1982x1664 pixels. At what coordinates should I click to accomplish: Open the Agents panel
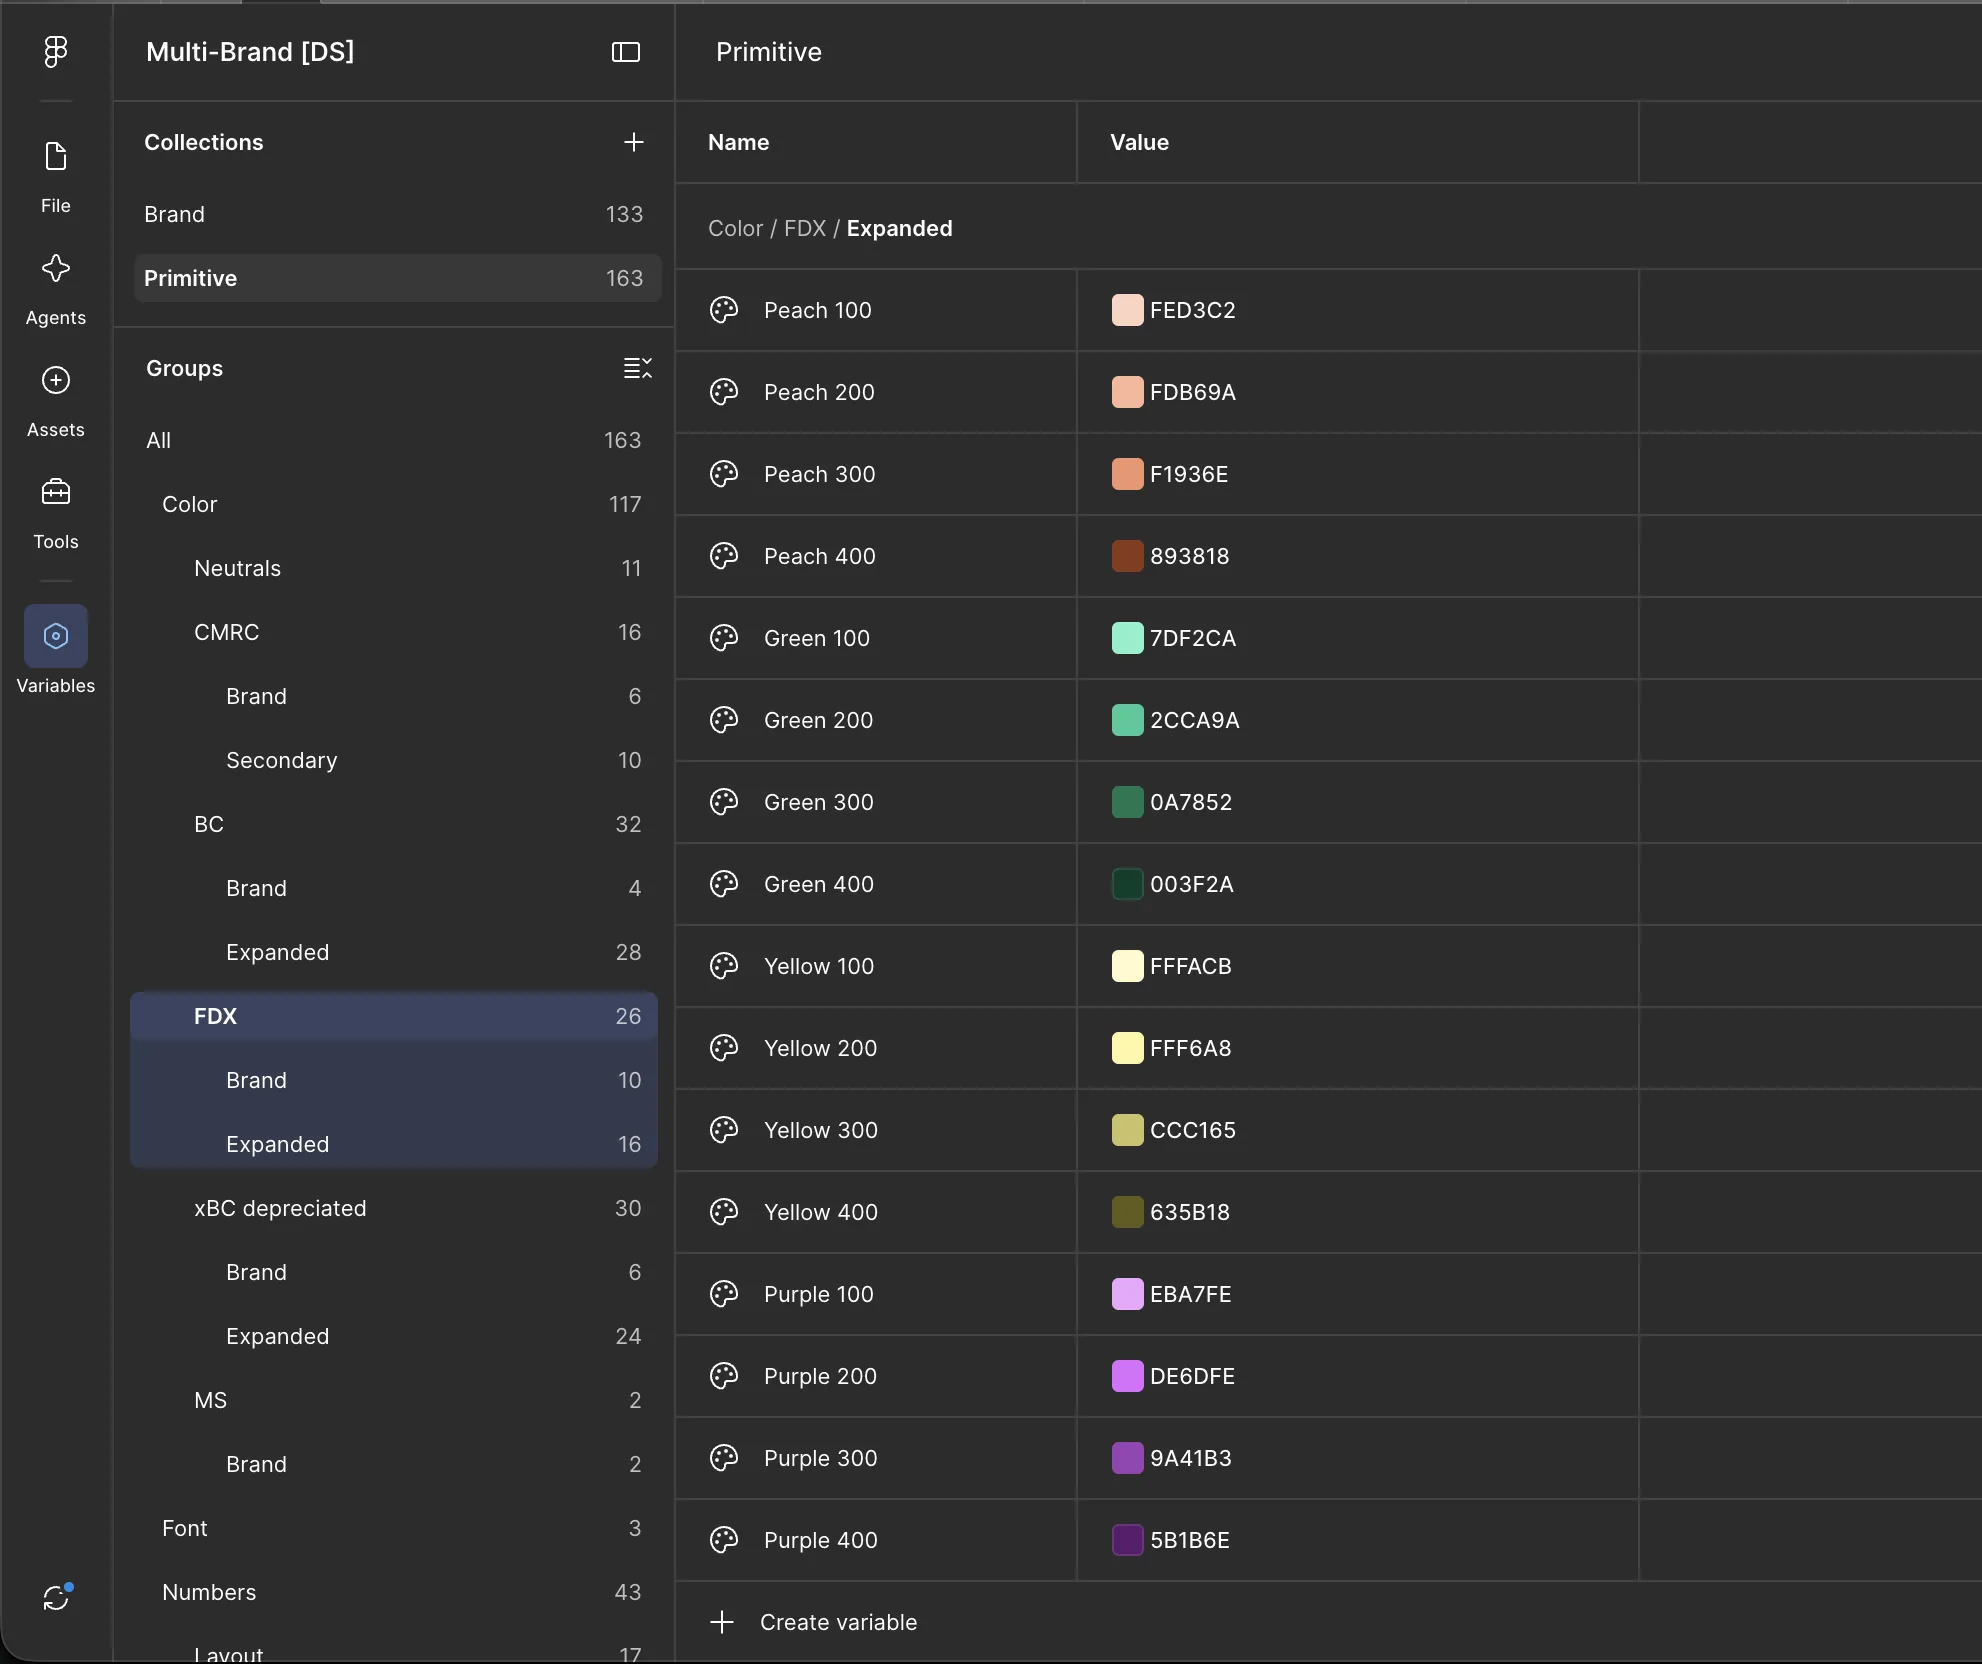(56, 289)
